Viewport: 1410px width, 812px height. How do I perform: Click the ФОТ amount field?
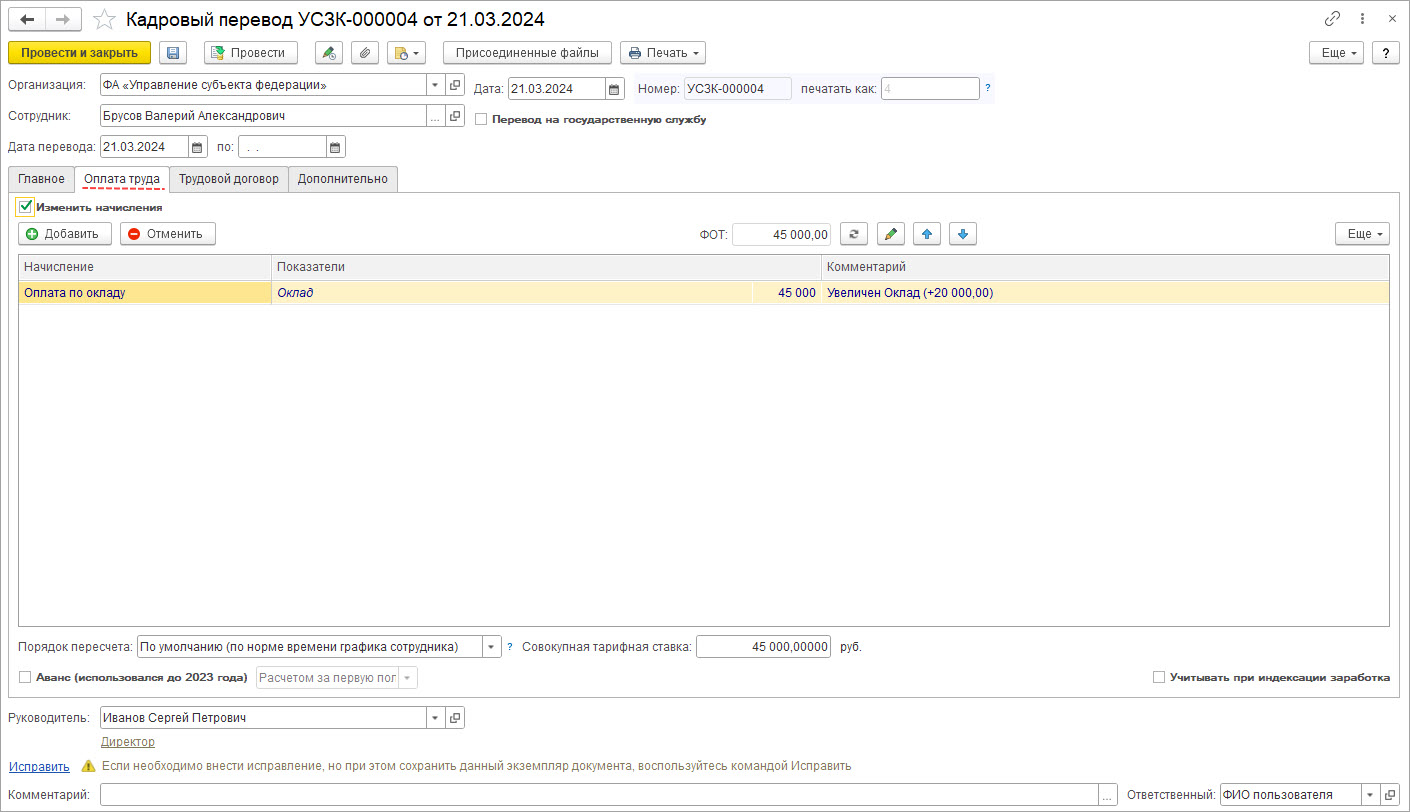(x=782, y=234)
